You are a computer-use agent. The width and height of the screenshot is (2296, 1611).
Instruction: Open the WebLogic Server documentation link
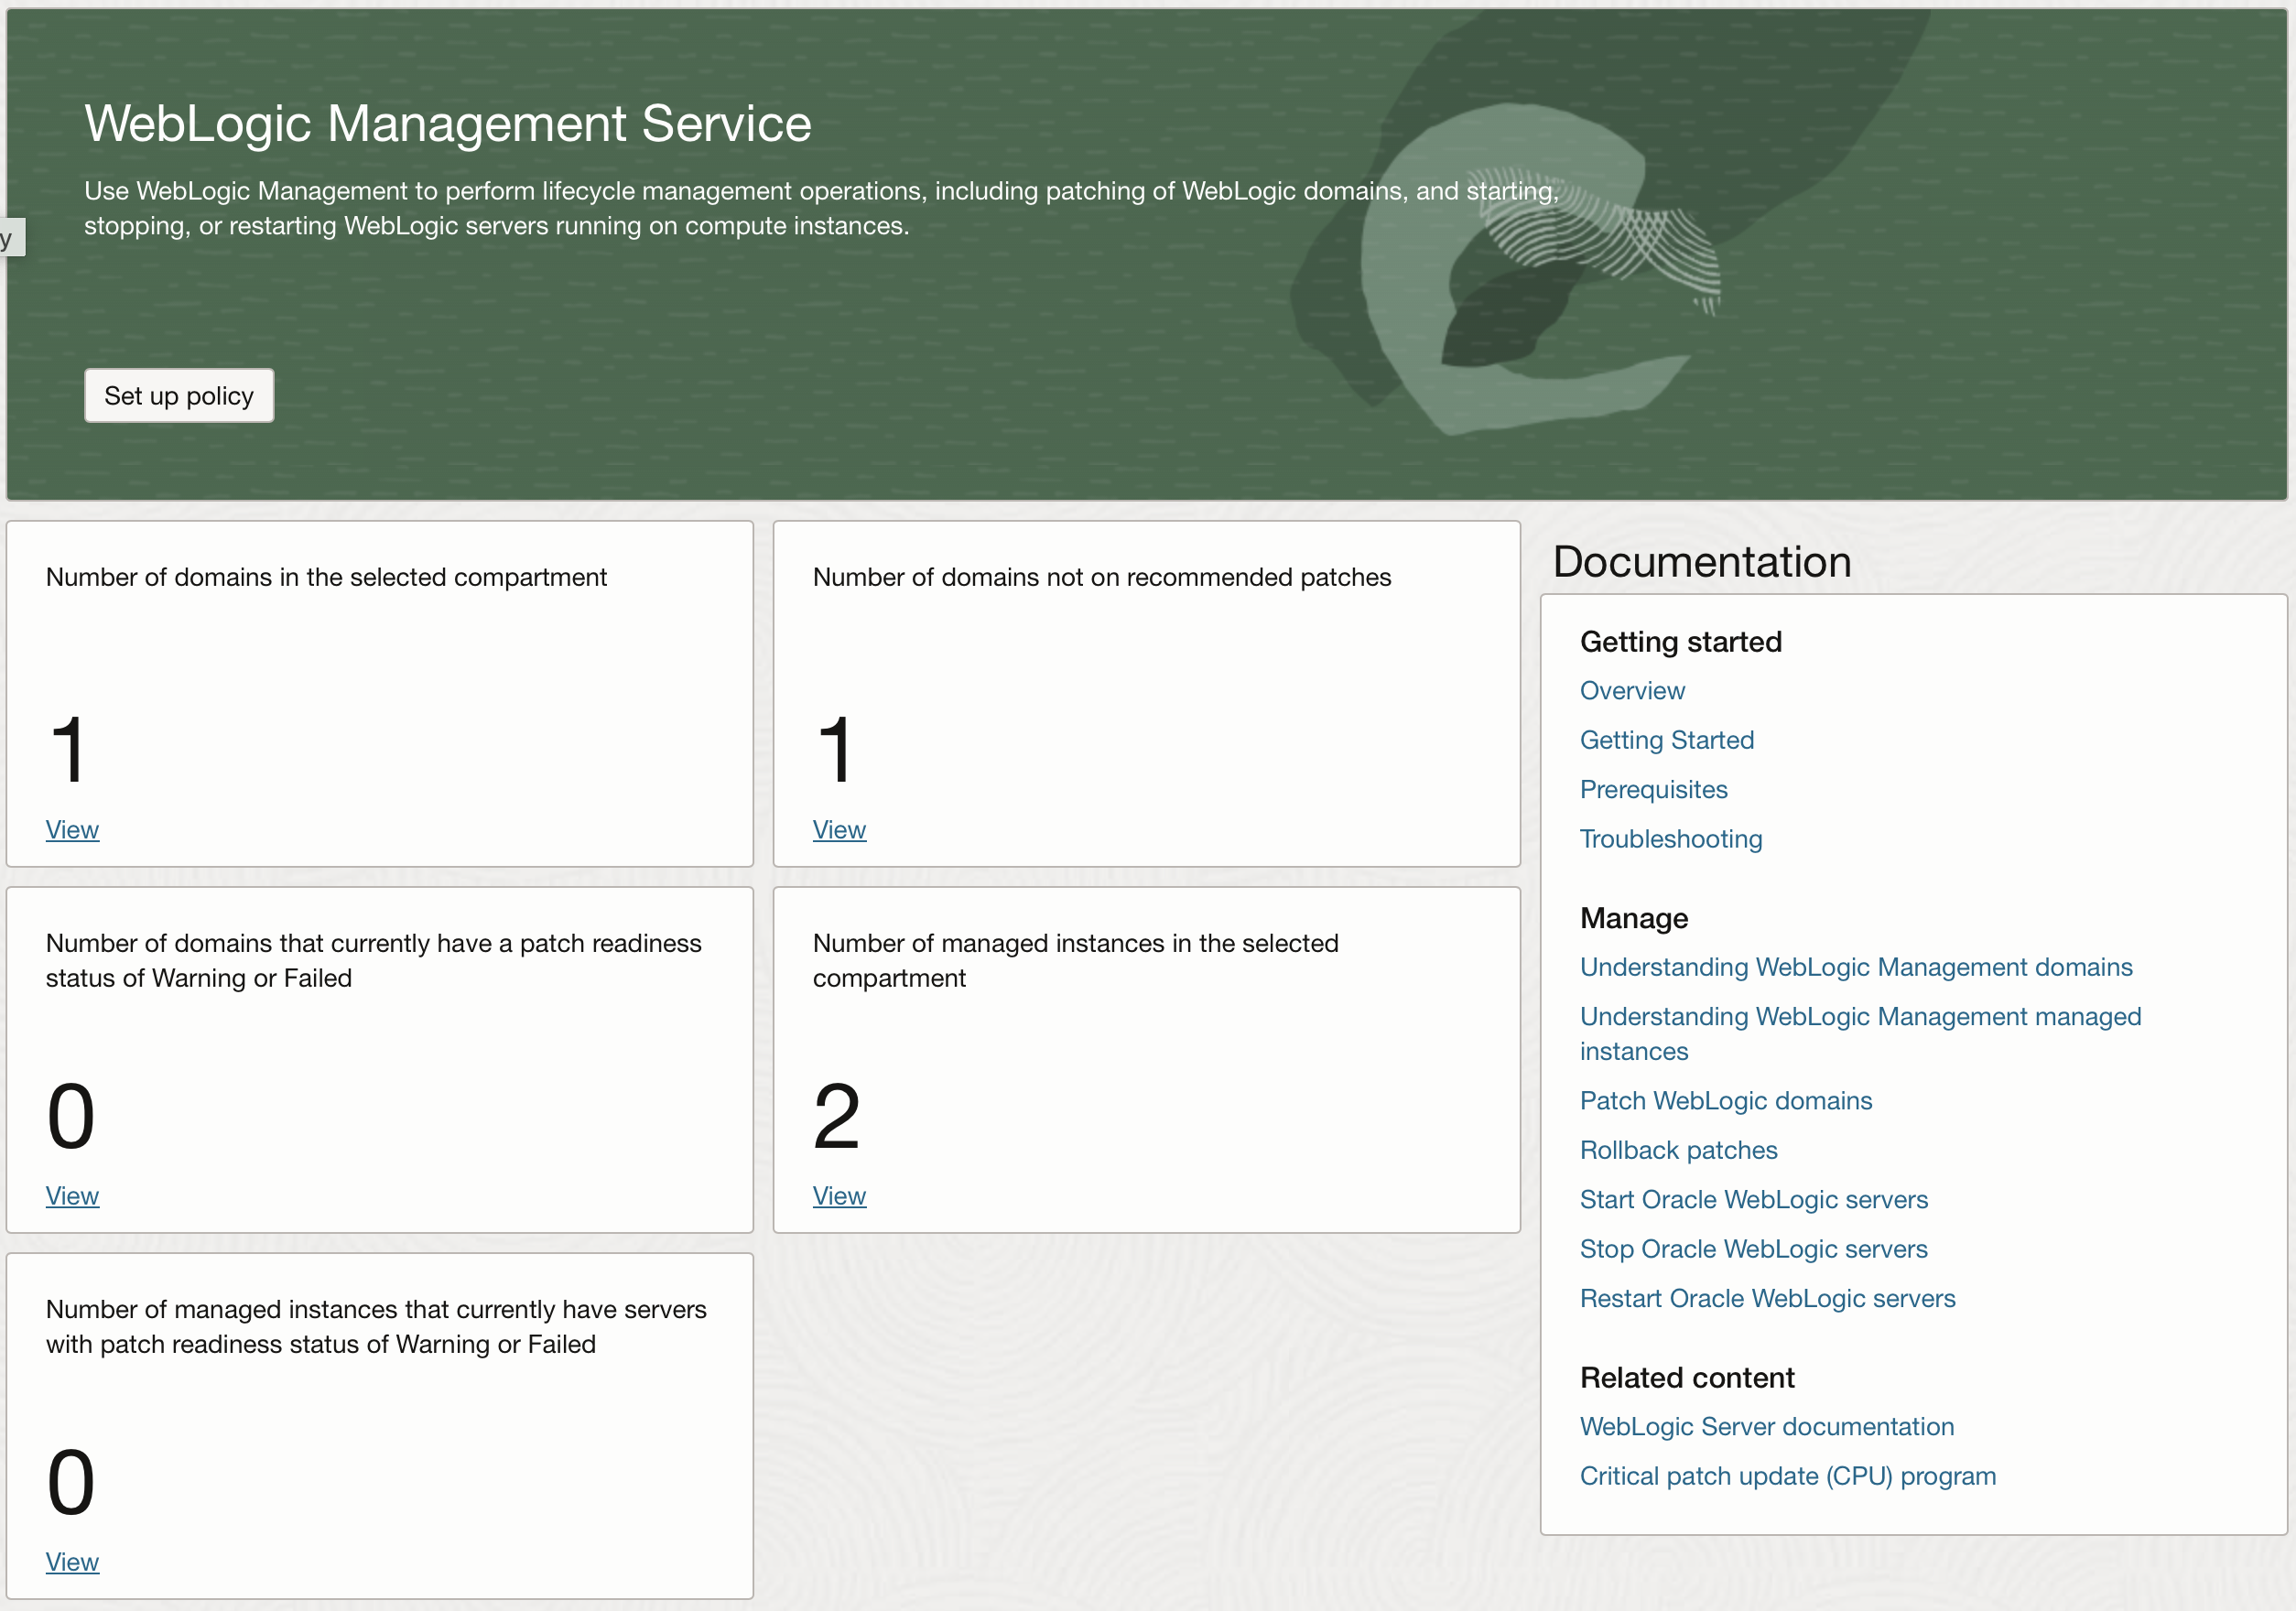pos(1766,1426)
